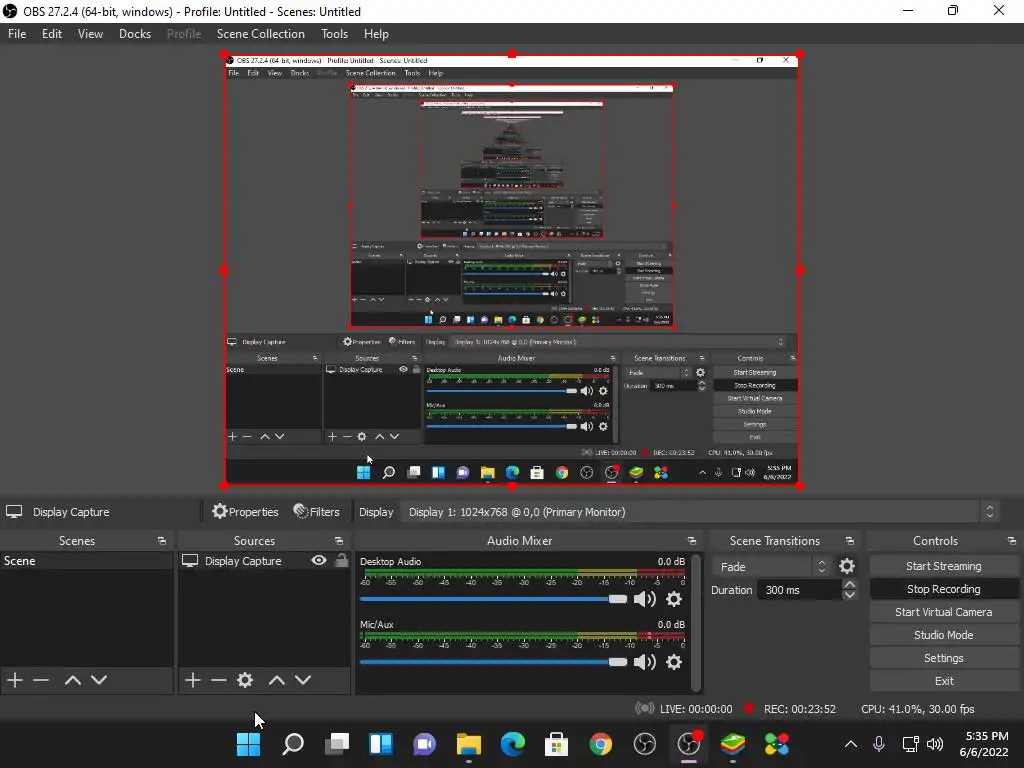The height and width of the screenshot is (768, 1024).
Task: Open the File menu
Action: (x=17, y=34)
